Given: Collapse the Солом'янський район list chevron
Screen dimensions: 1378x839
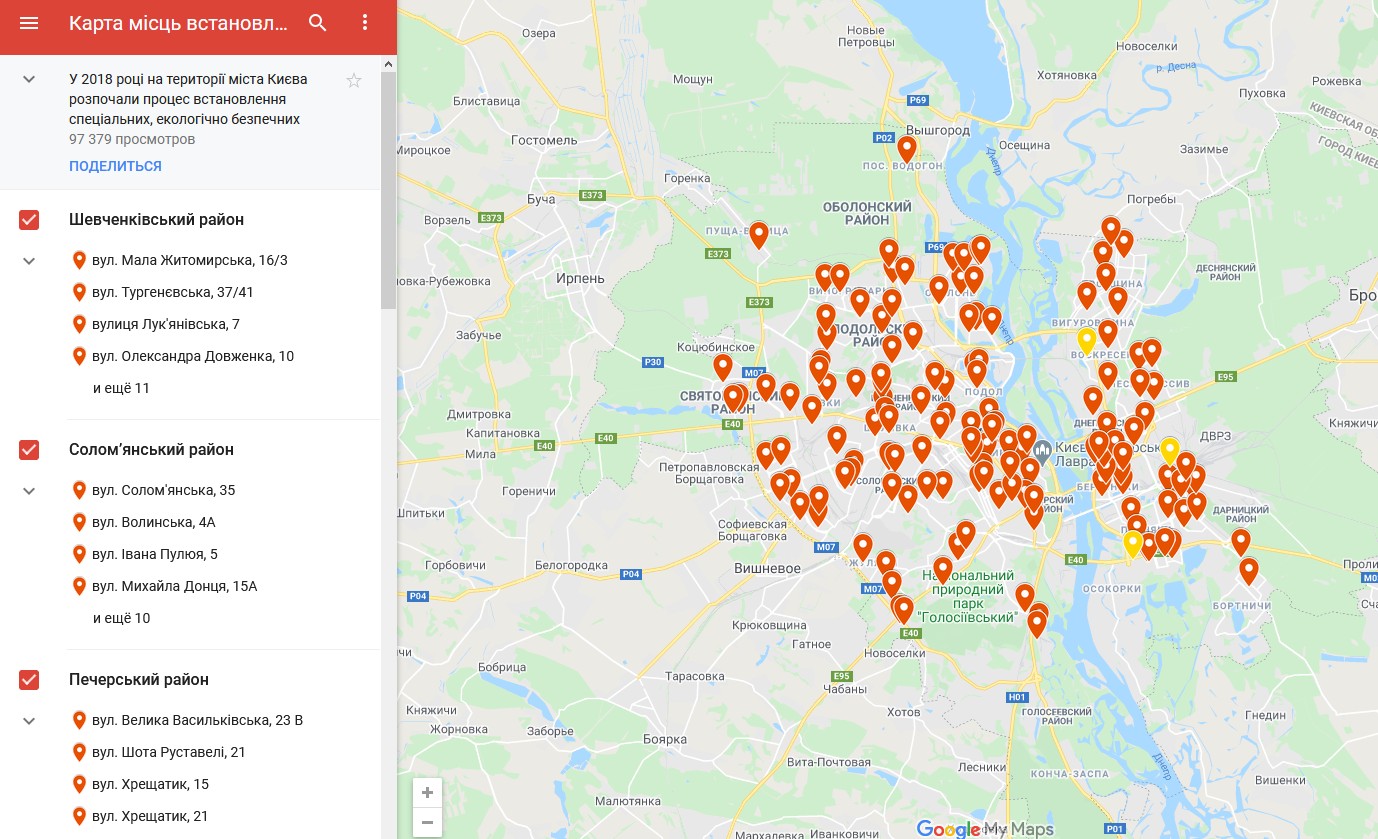Looking at the screenshot, I should pos(29,491).
